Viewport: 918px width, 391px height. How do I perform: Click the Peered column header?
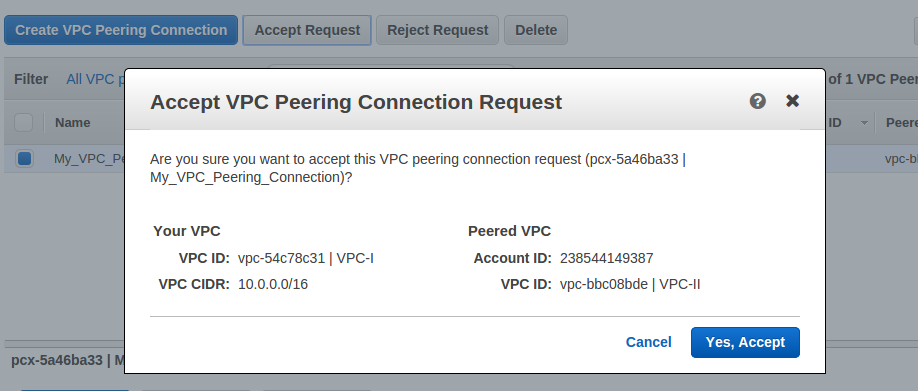tap(902, 123)
